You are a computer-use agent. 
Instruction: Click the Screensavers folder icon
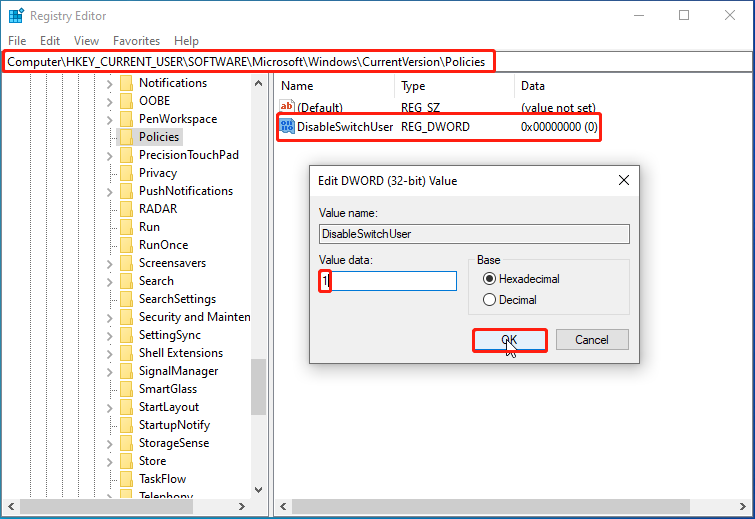(127, 263)
